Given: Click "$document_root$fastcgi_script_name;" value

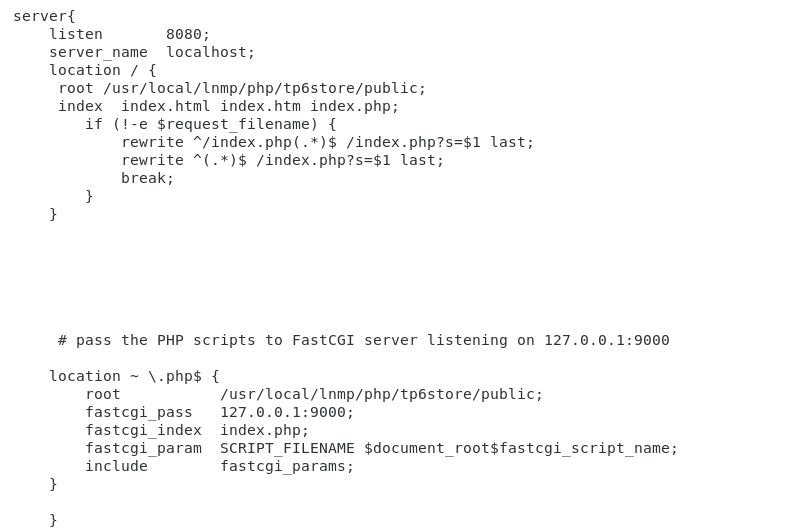Looking at the screenshot, I should point(521,448).
